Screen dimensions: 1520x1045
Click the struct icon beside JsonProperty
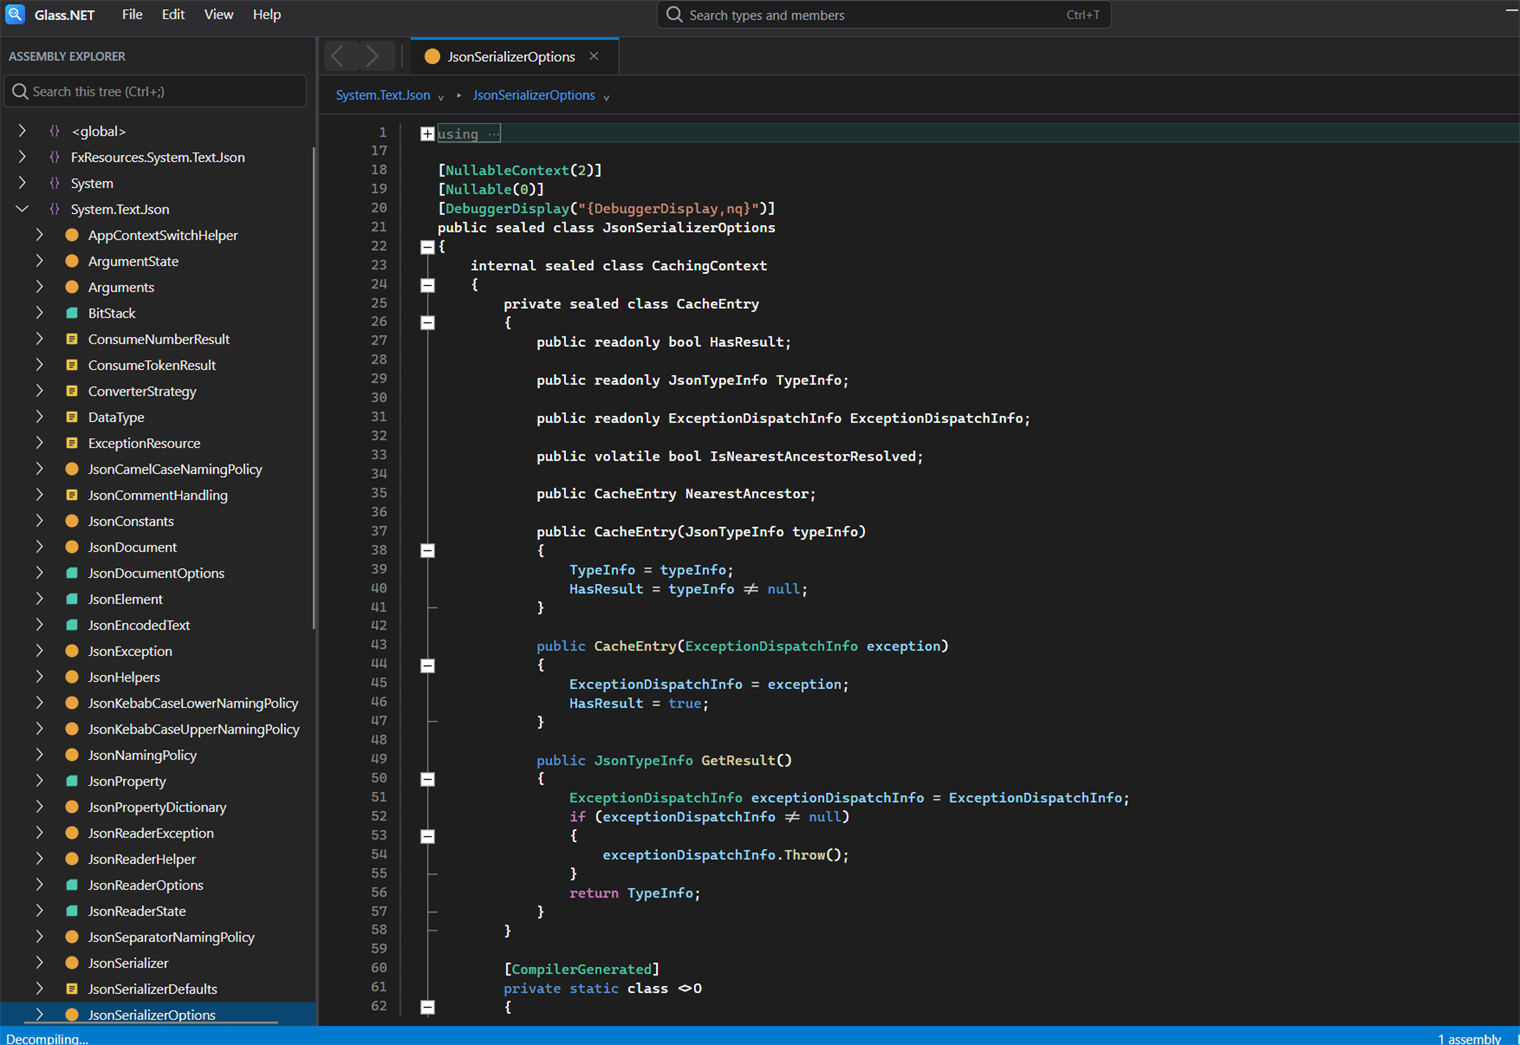(72, 781)
